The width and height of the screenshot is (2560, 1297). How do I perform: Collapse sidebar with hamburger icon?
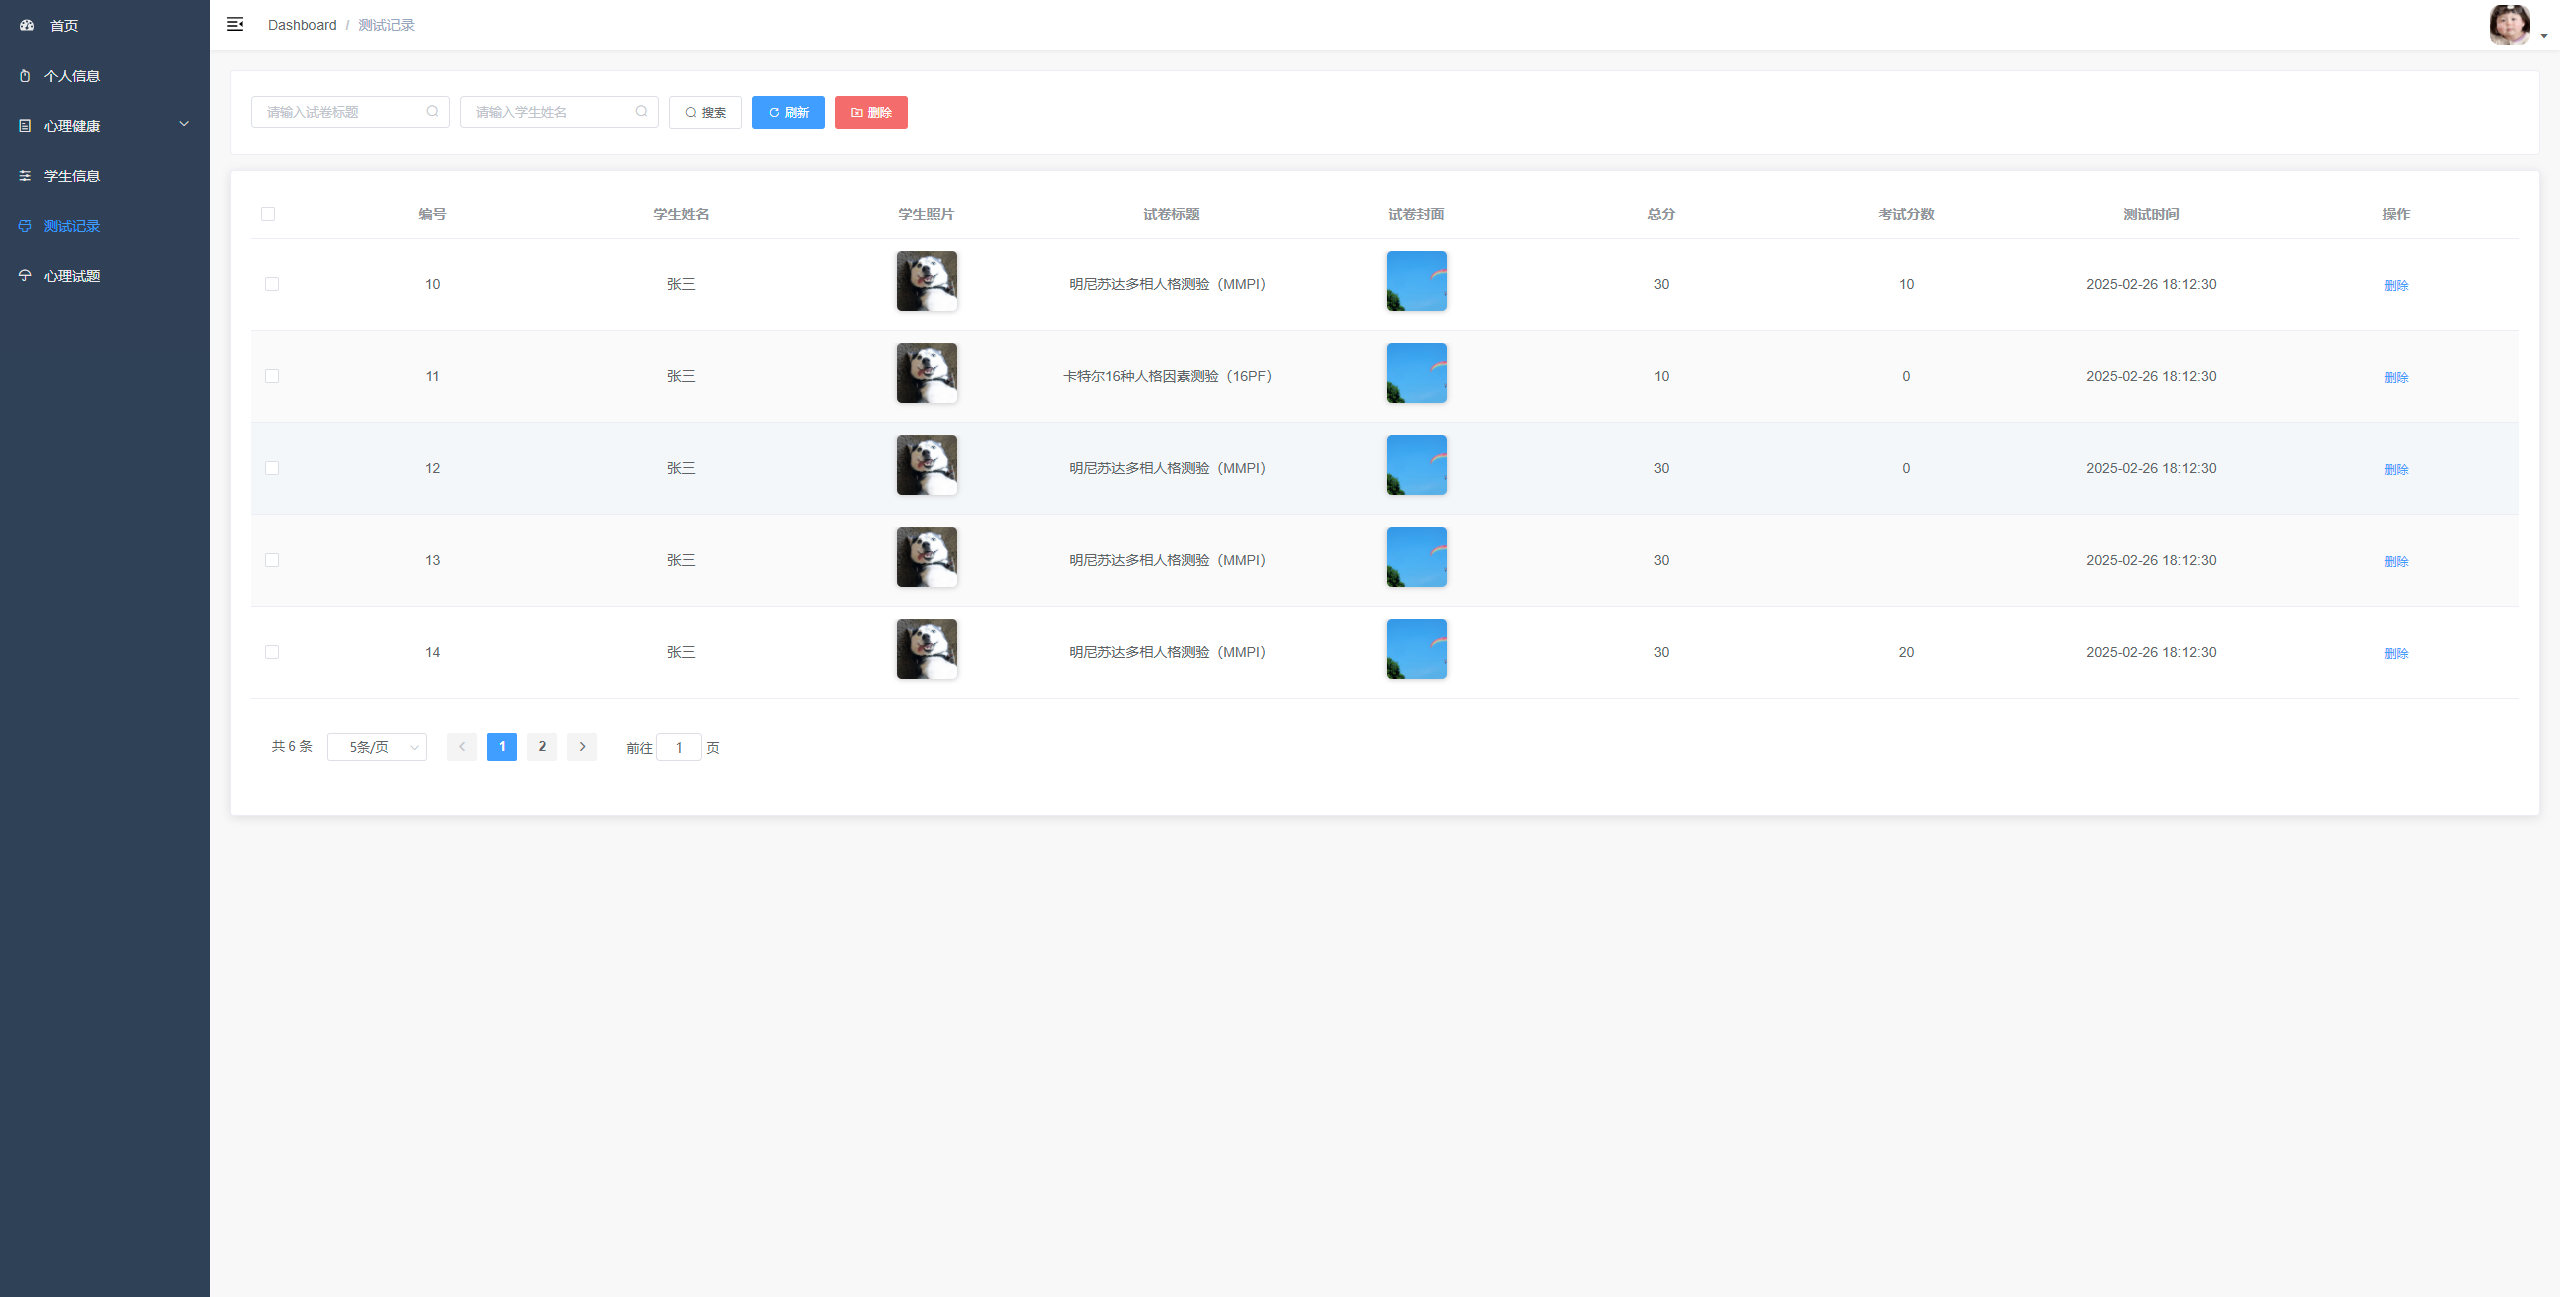coord(235,24)
